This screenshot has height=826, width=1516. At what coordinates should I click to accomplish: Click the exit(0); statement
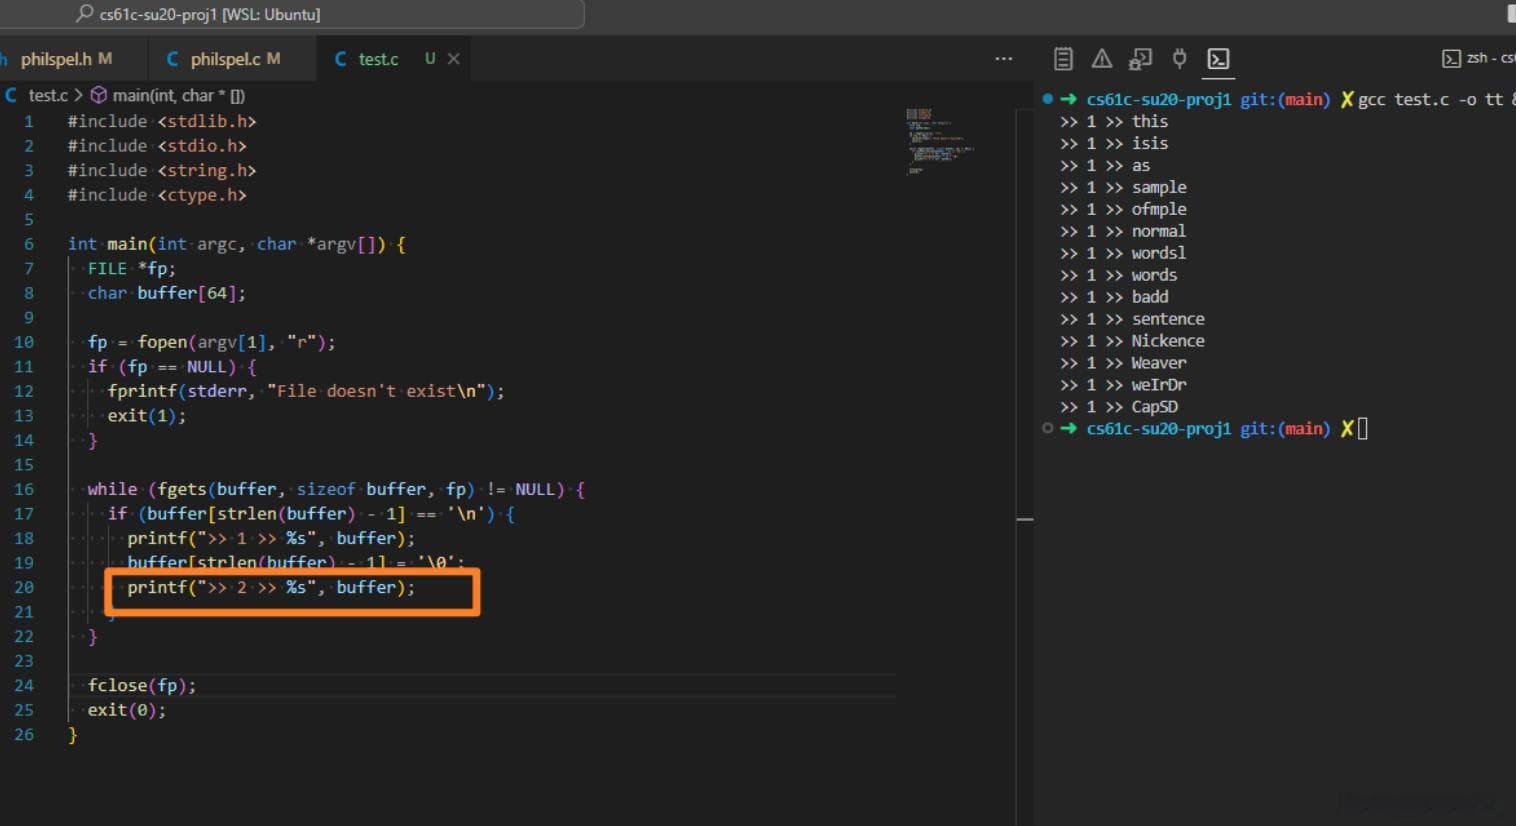click(127, 710)
